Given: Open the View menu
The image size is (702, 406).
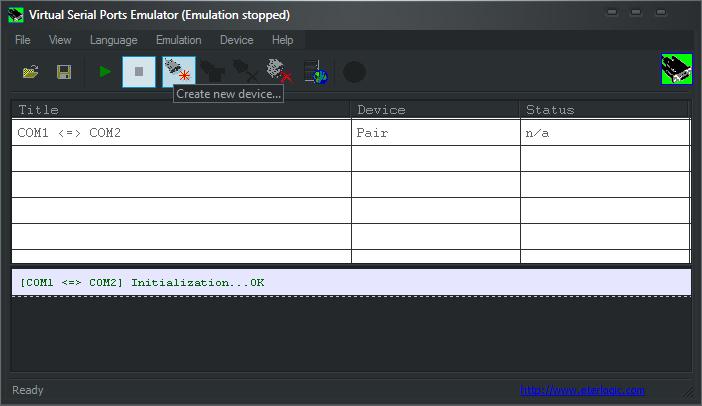Looking at the screenshot, I should [60, 40].
